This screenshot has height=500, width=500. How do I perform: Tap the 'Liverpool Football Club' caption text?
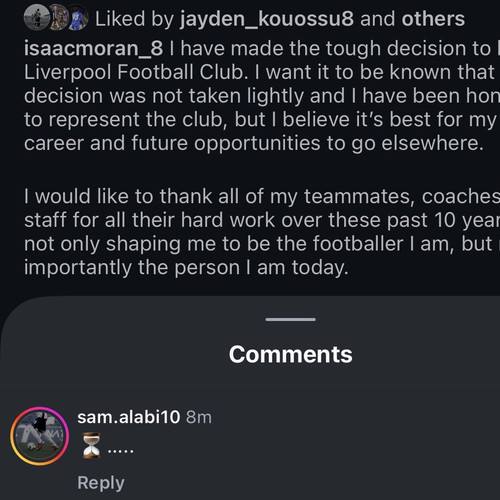tap(136, 72)
